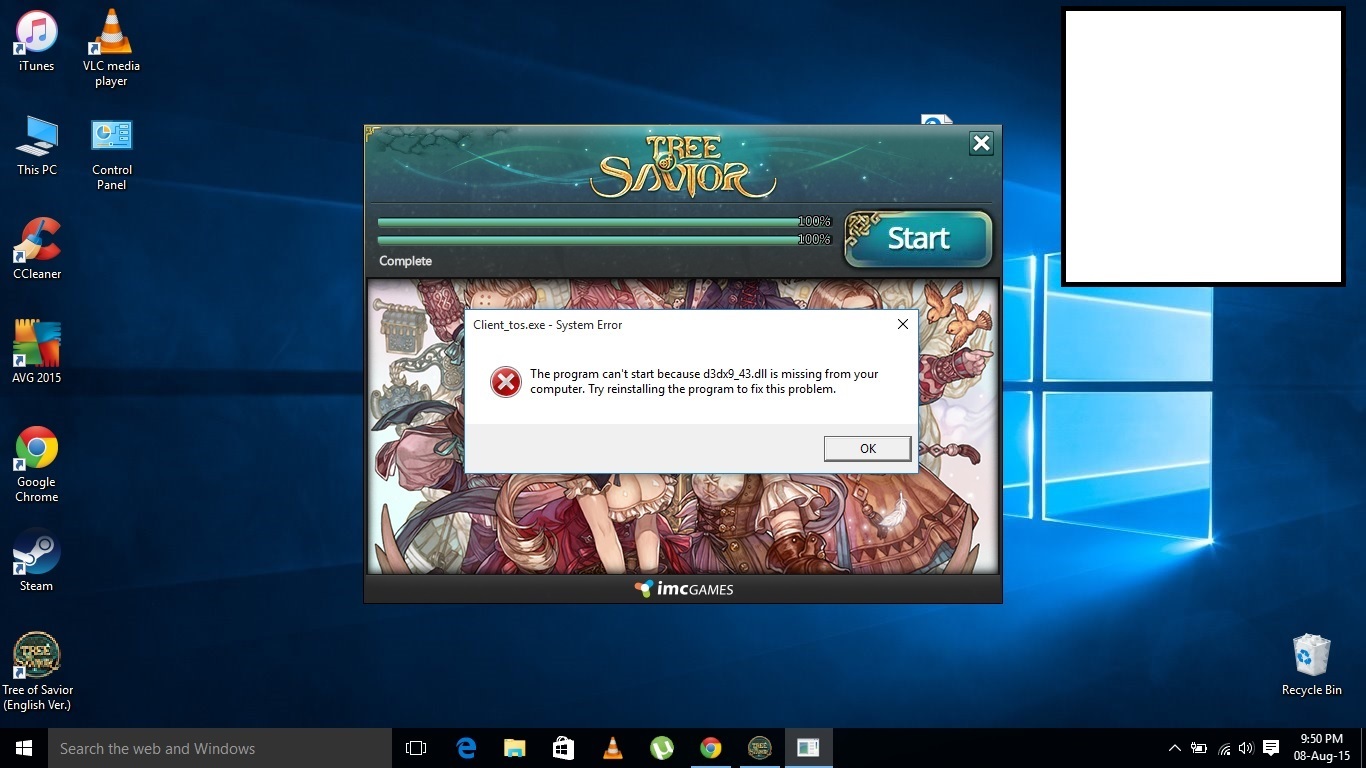Open Task View from the taskbar
1366x768 pixels.
pos(416,748)
